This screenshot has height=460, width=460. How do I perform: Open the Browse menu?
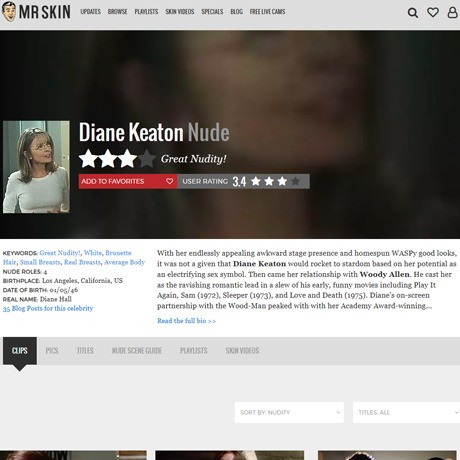pyautogui.click(x=117, y=12)
